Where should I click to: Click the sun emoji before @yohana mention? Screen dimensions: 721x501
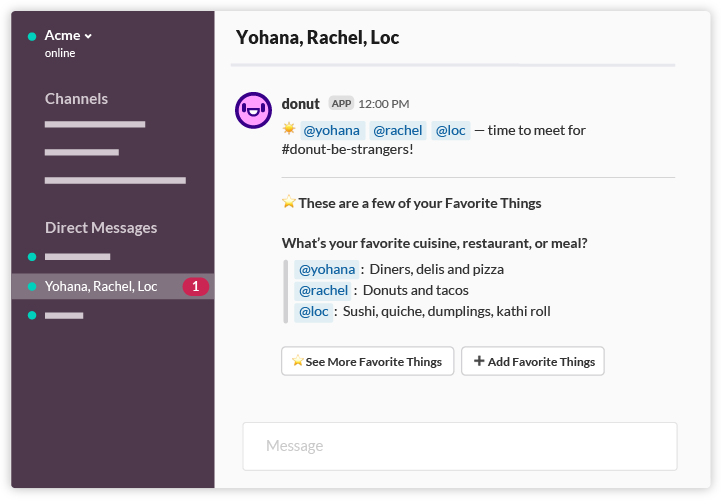pos(289,129)
